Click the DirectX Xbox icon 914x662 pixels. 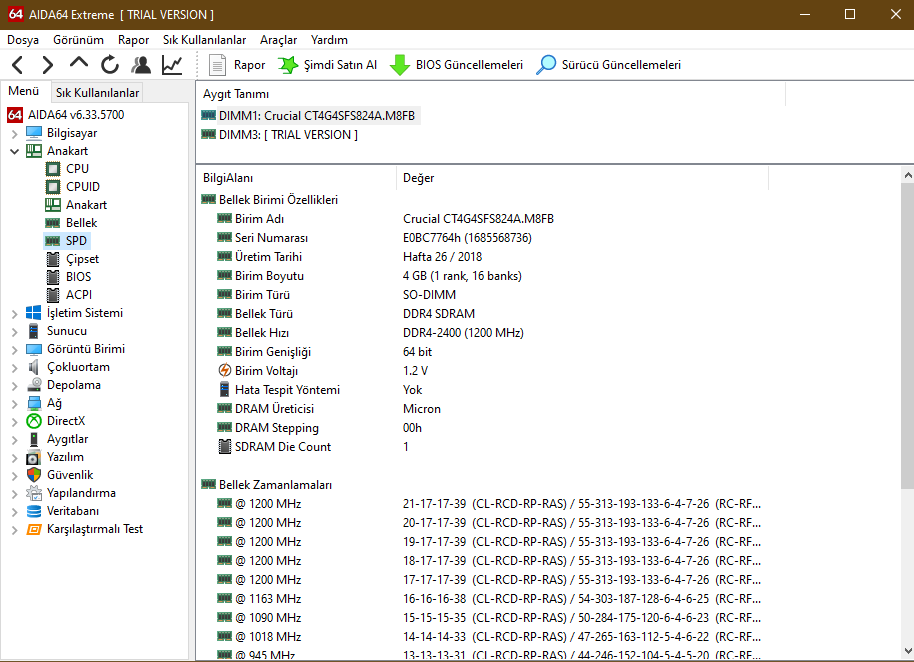[x=34, y=421]
